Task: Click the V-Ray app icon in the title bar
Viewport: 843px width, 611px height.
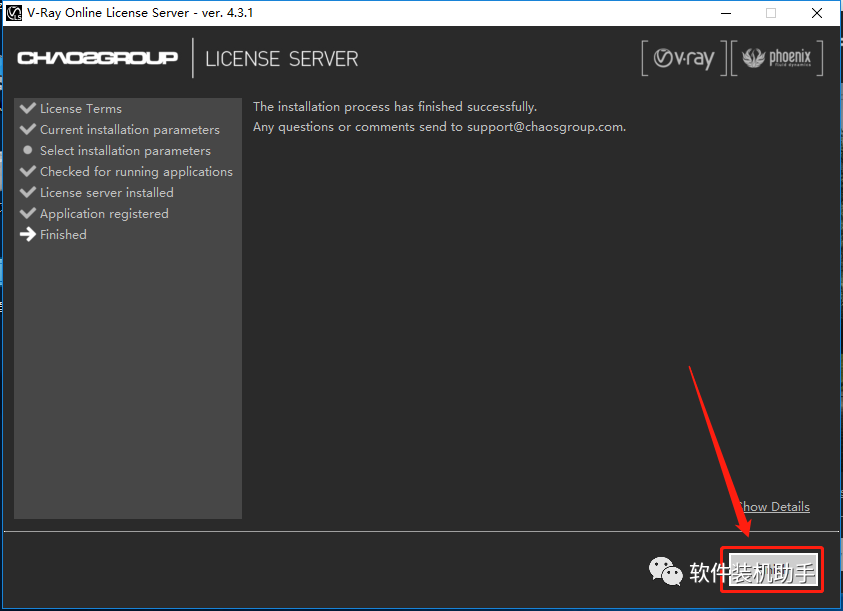Action: [x=13, y=13]
